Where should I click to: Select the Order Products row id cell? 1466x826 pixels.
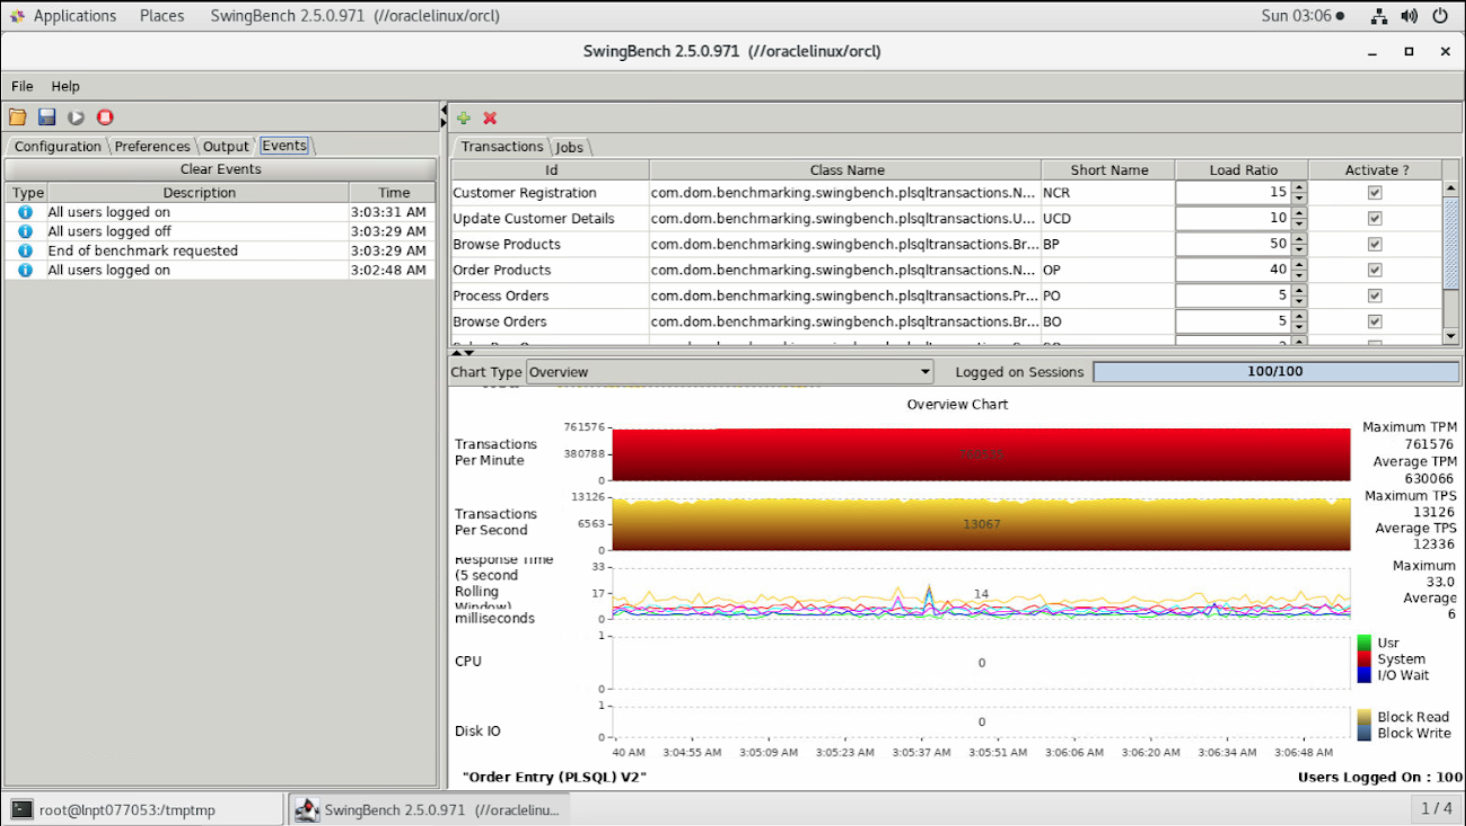550,270
